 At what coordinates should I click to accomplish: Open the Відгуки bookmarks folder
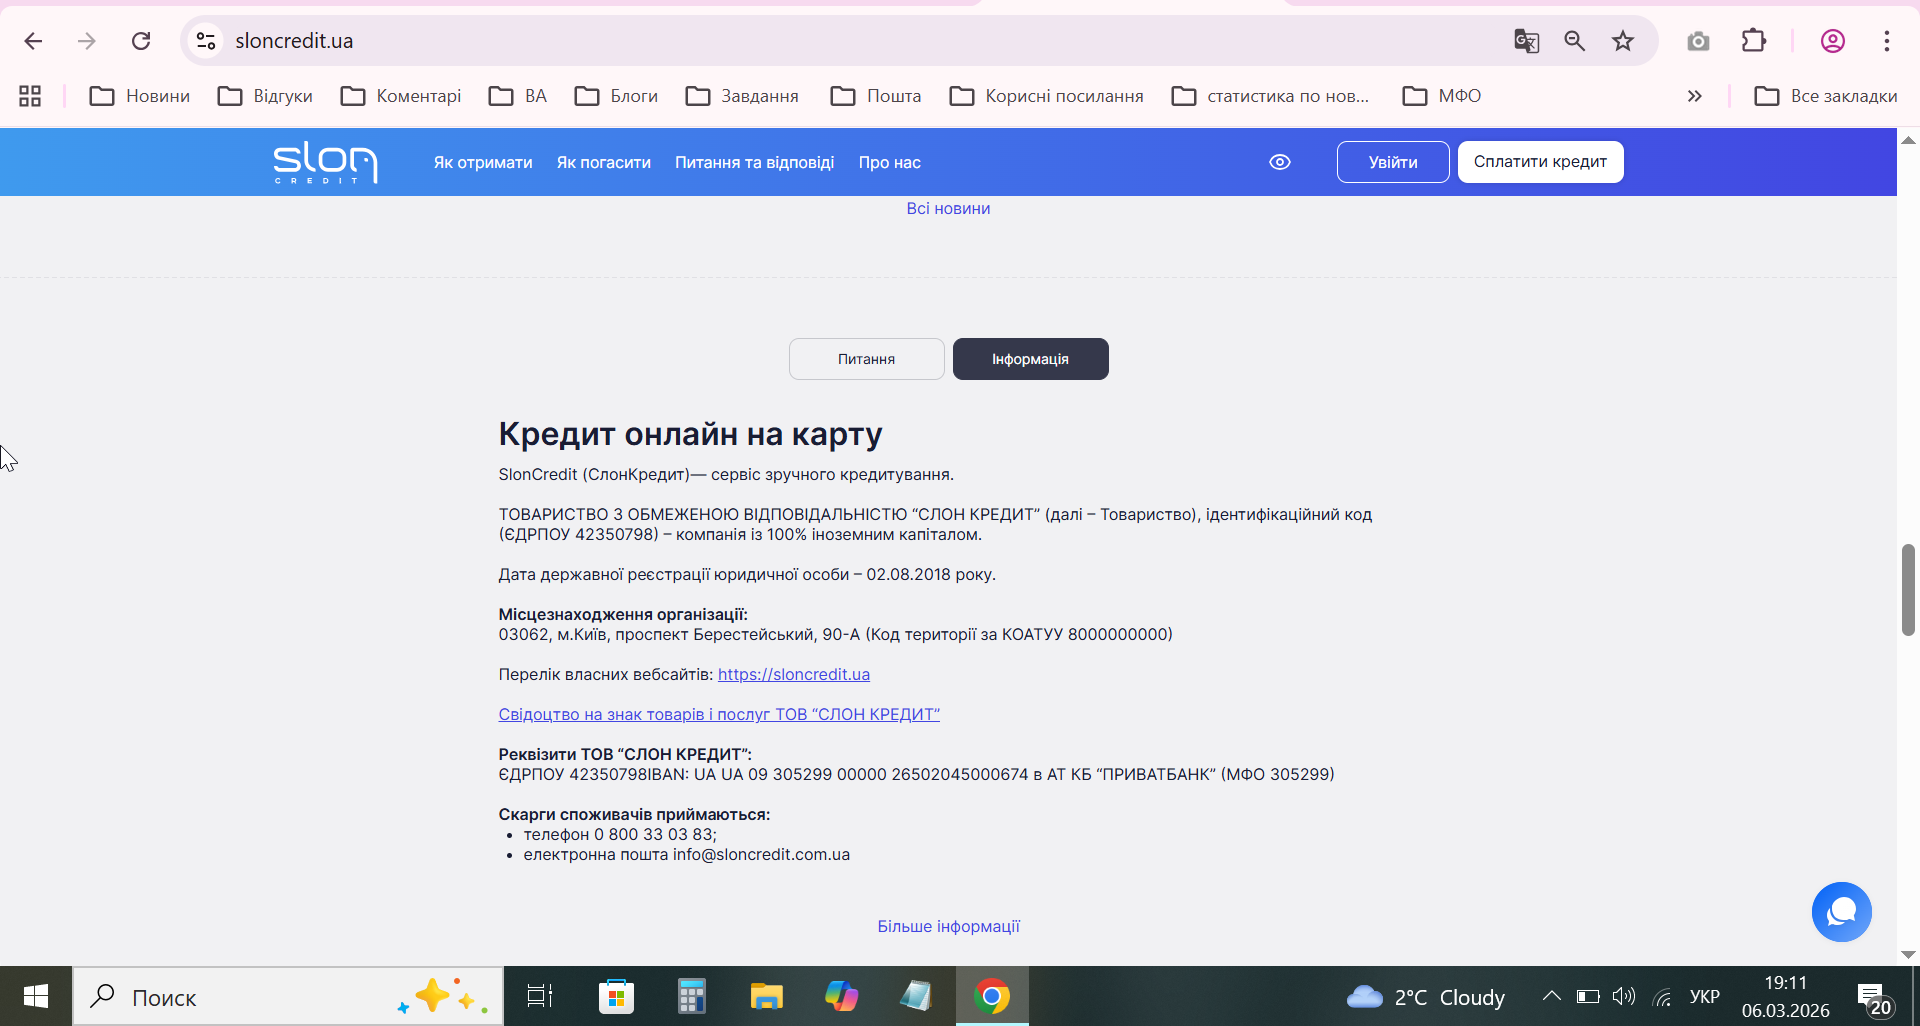pyautogui.click(x=266, y=96)
